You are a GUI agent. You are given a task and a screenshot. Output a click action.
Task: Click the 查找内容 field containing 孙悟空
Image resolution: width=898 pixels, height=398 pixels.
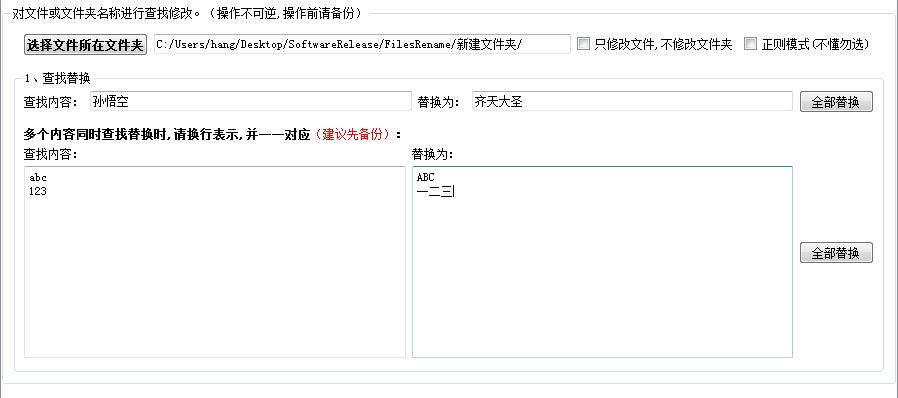251,101
